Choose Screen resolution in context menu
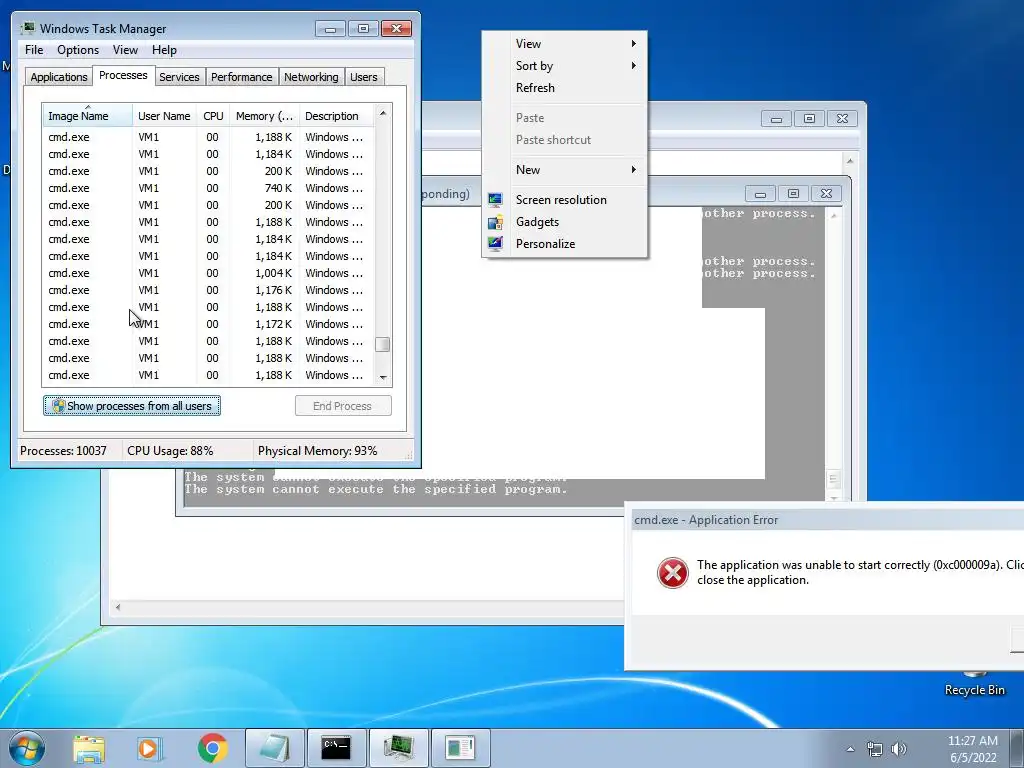Viewport: 1024px width, 768px height. (565, 200)
